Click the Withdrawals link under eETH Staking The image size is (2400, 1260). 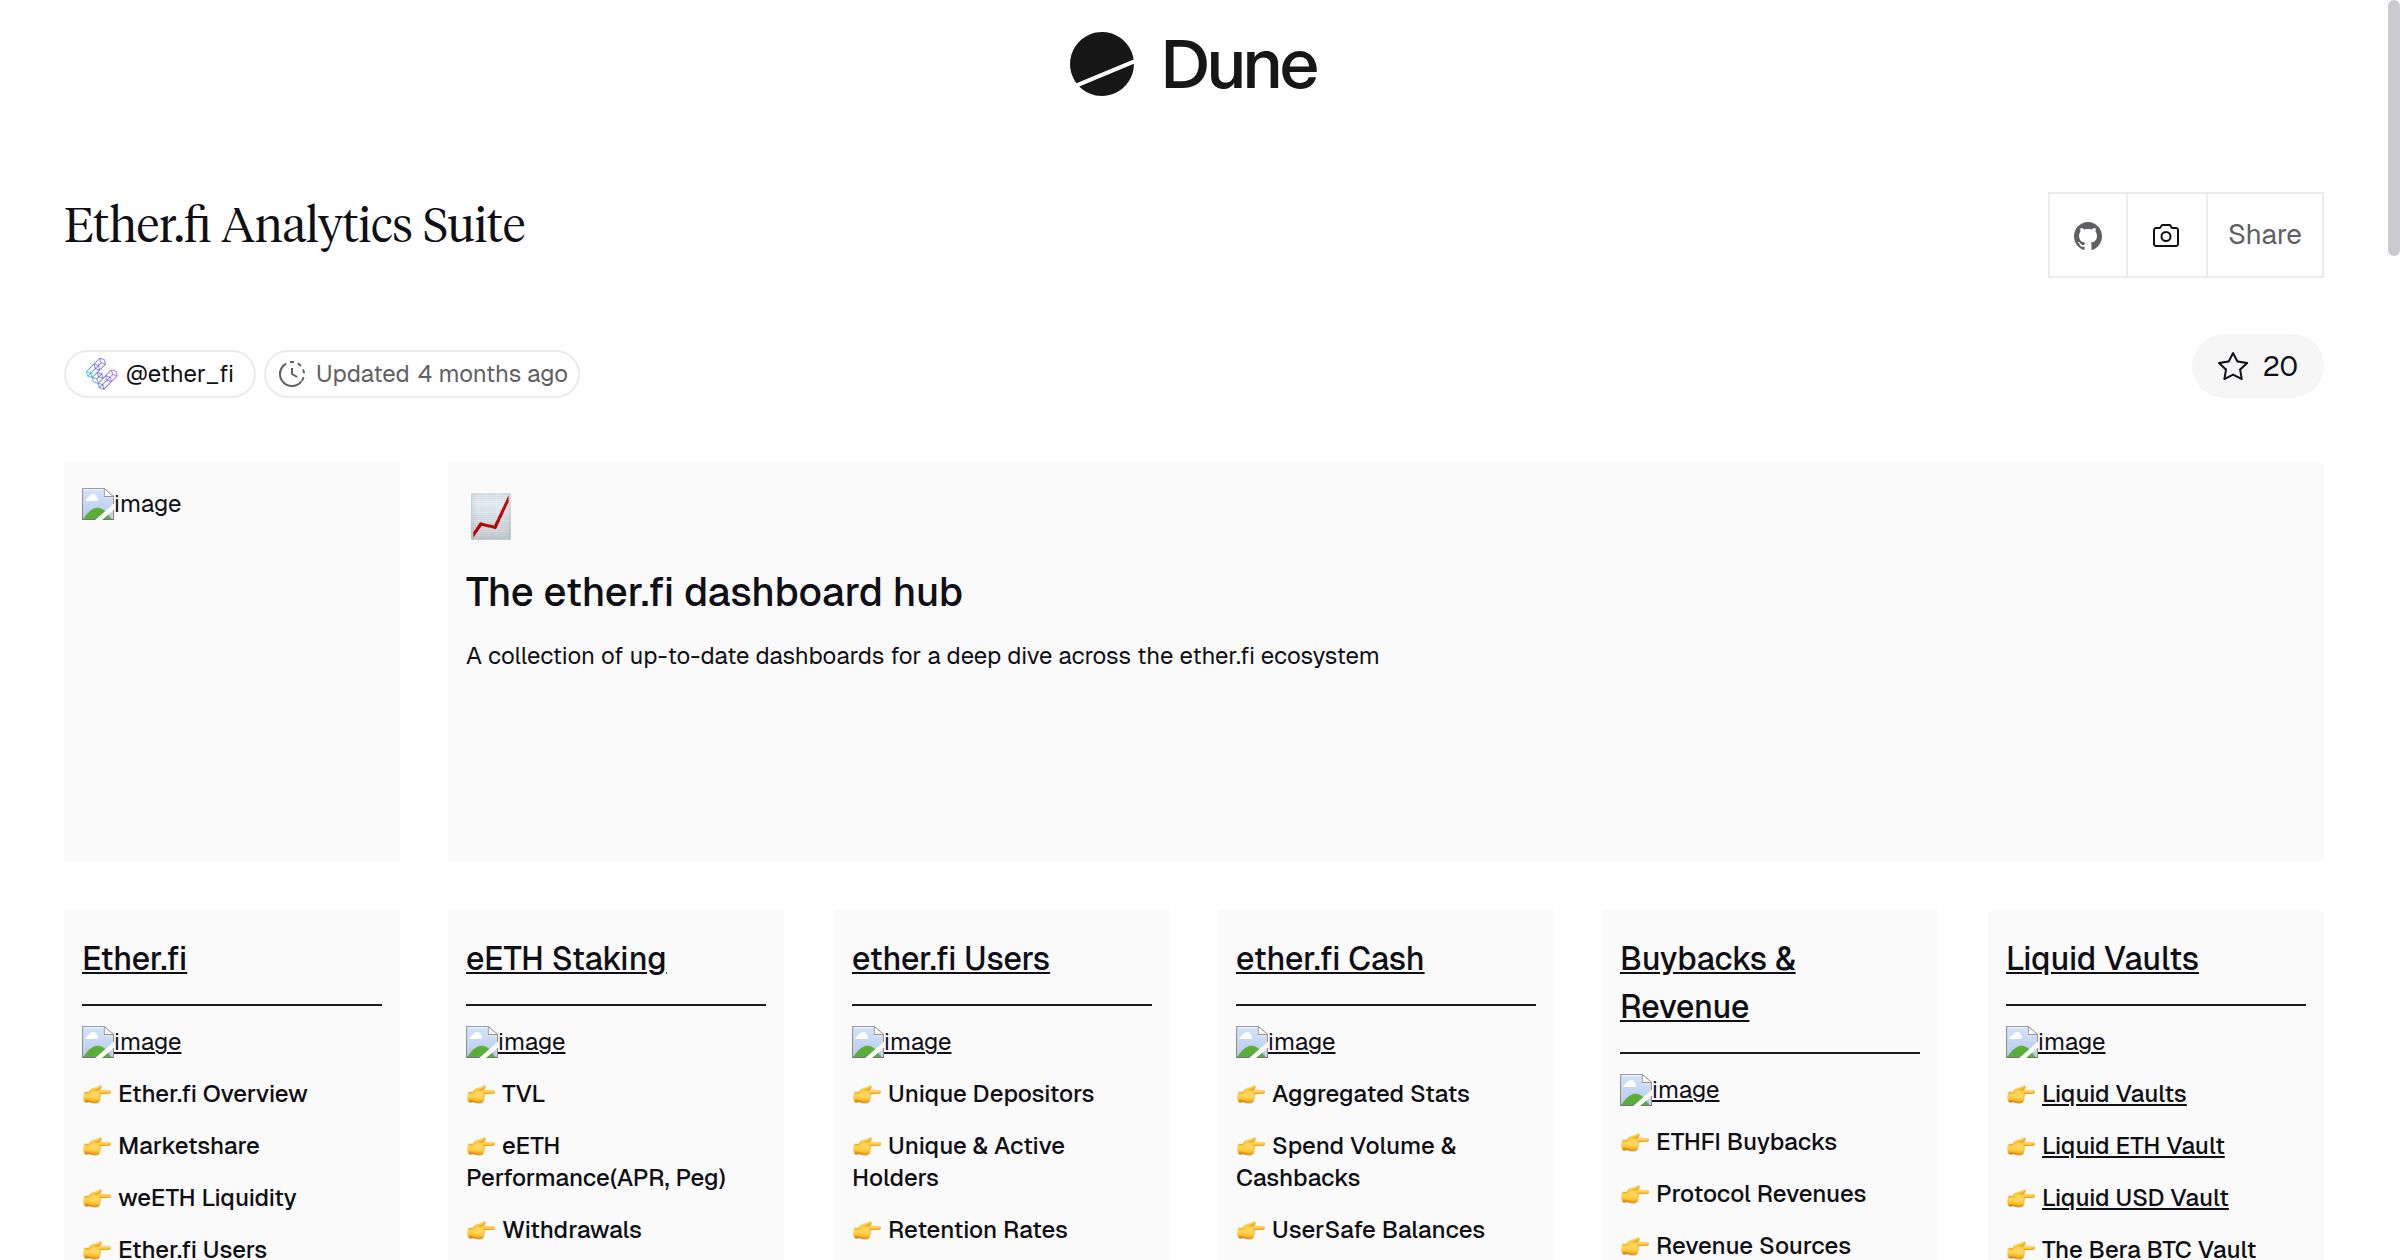(572, 1229)
